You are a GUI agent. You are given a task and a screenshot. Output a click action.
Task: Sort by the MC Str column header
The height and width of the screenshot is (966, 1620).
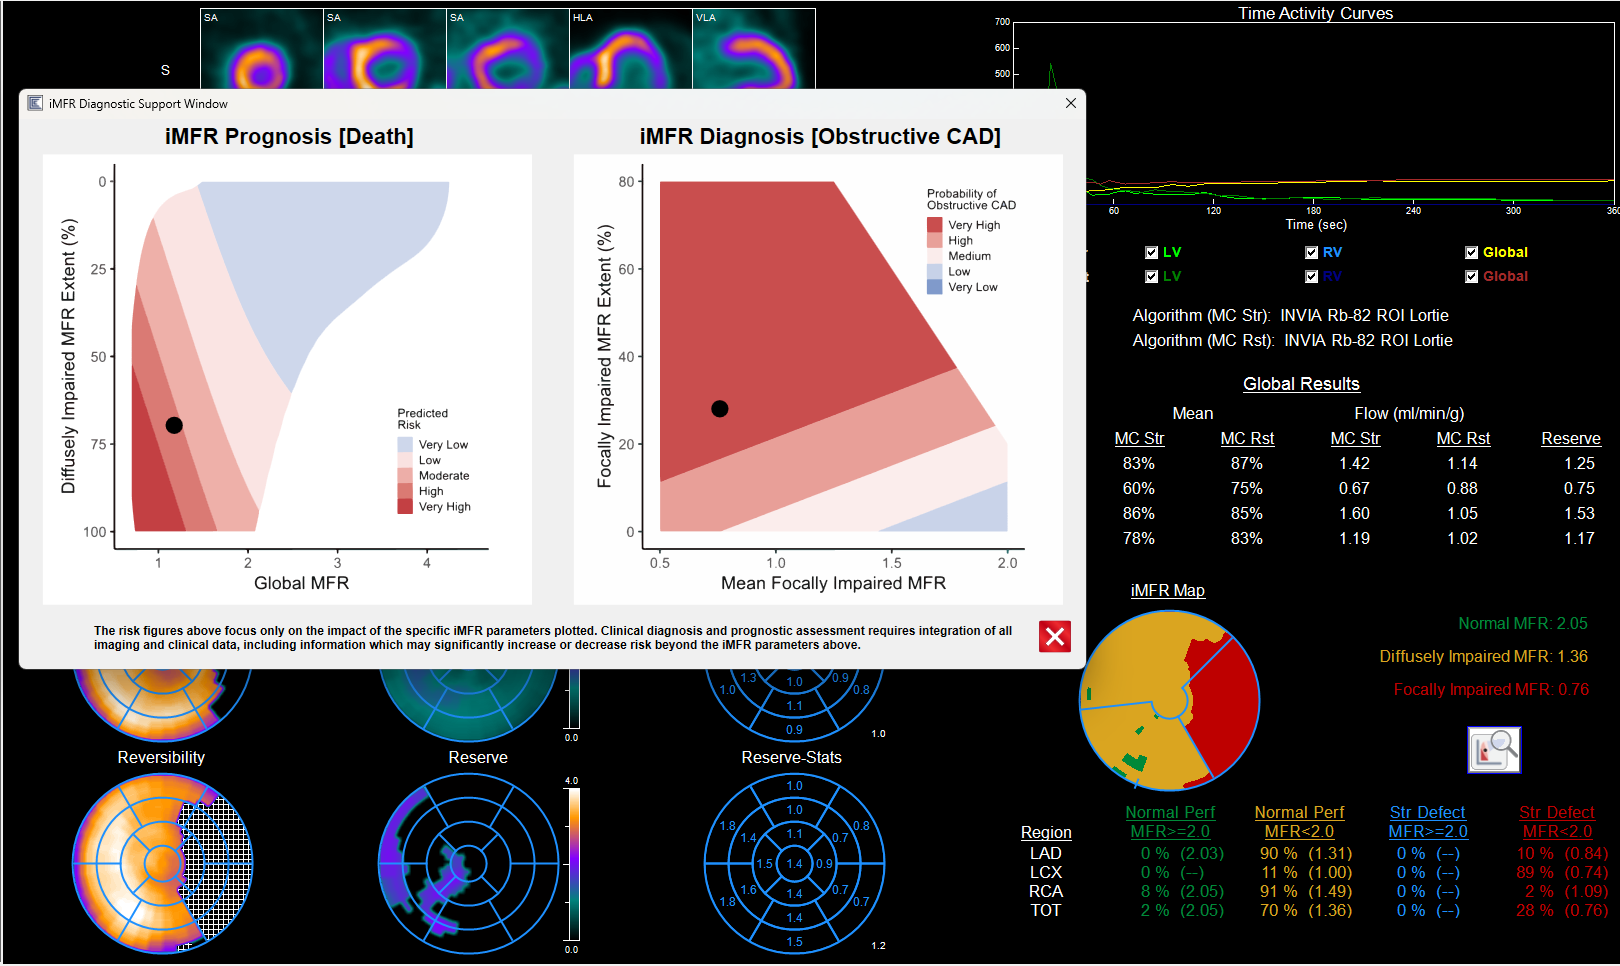pyautogui.click(x=1139, y=438)
